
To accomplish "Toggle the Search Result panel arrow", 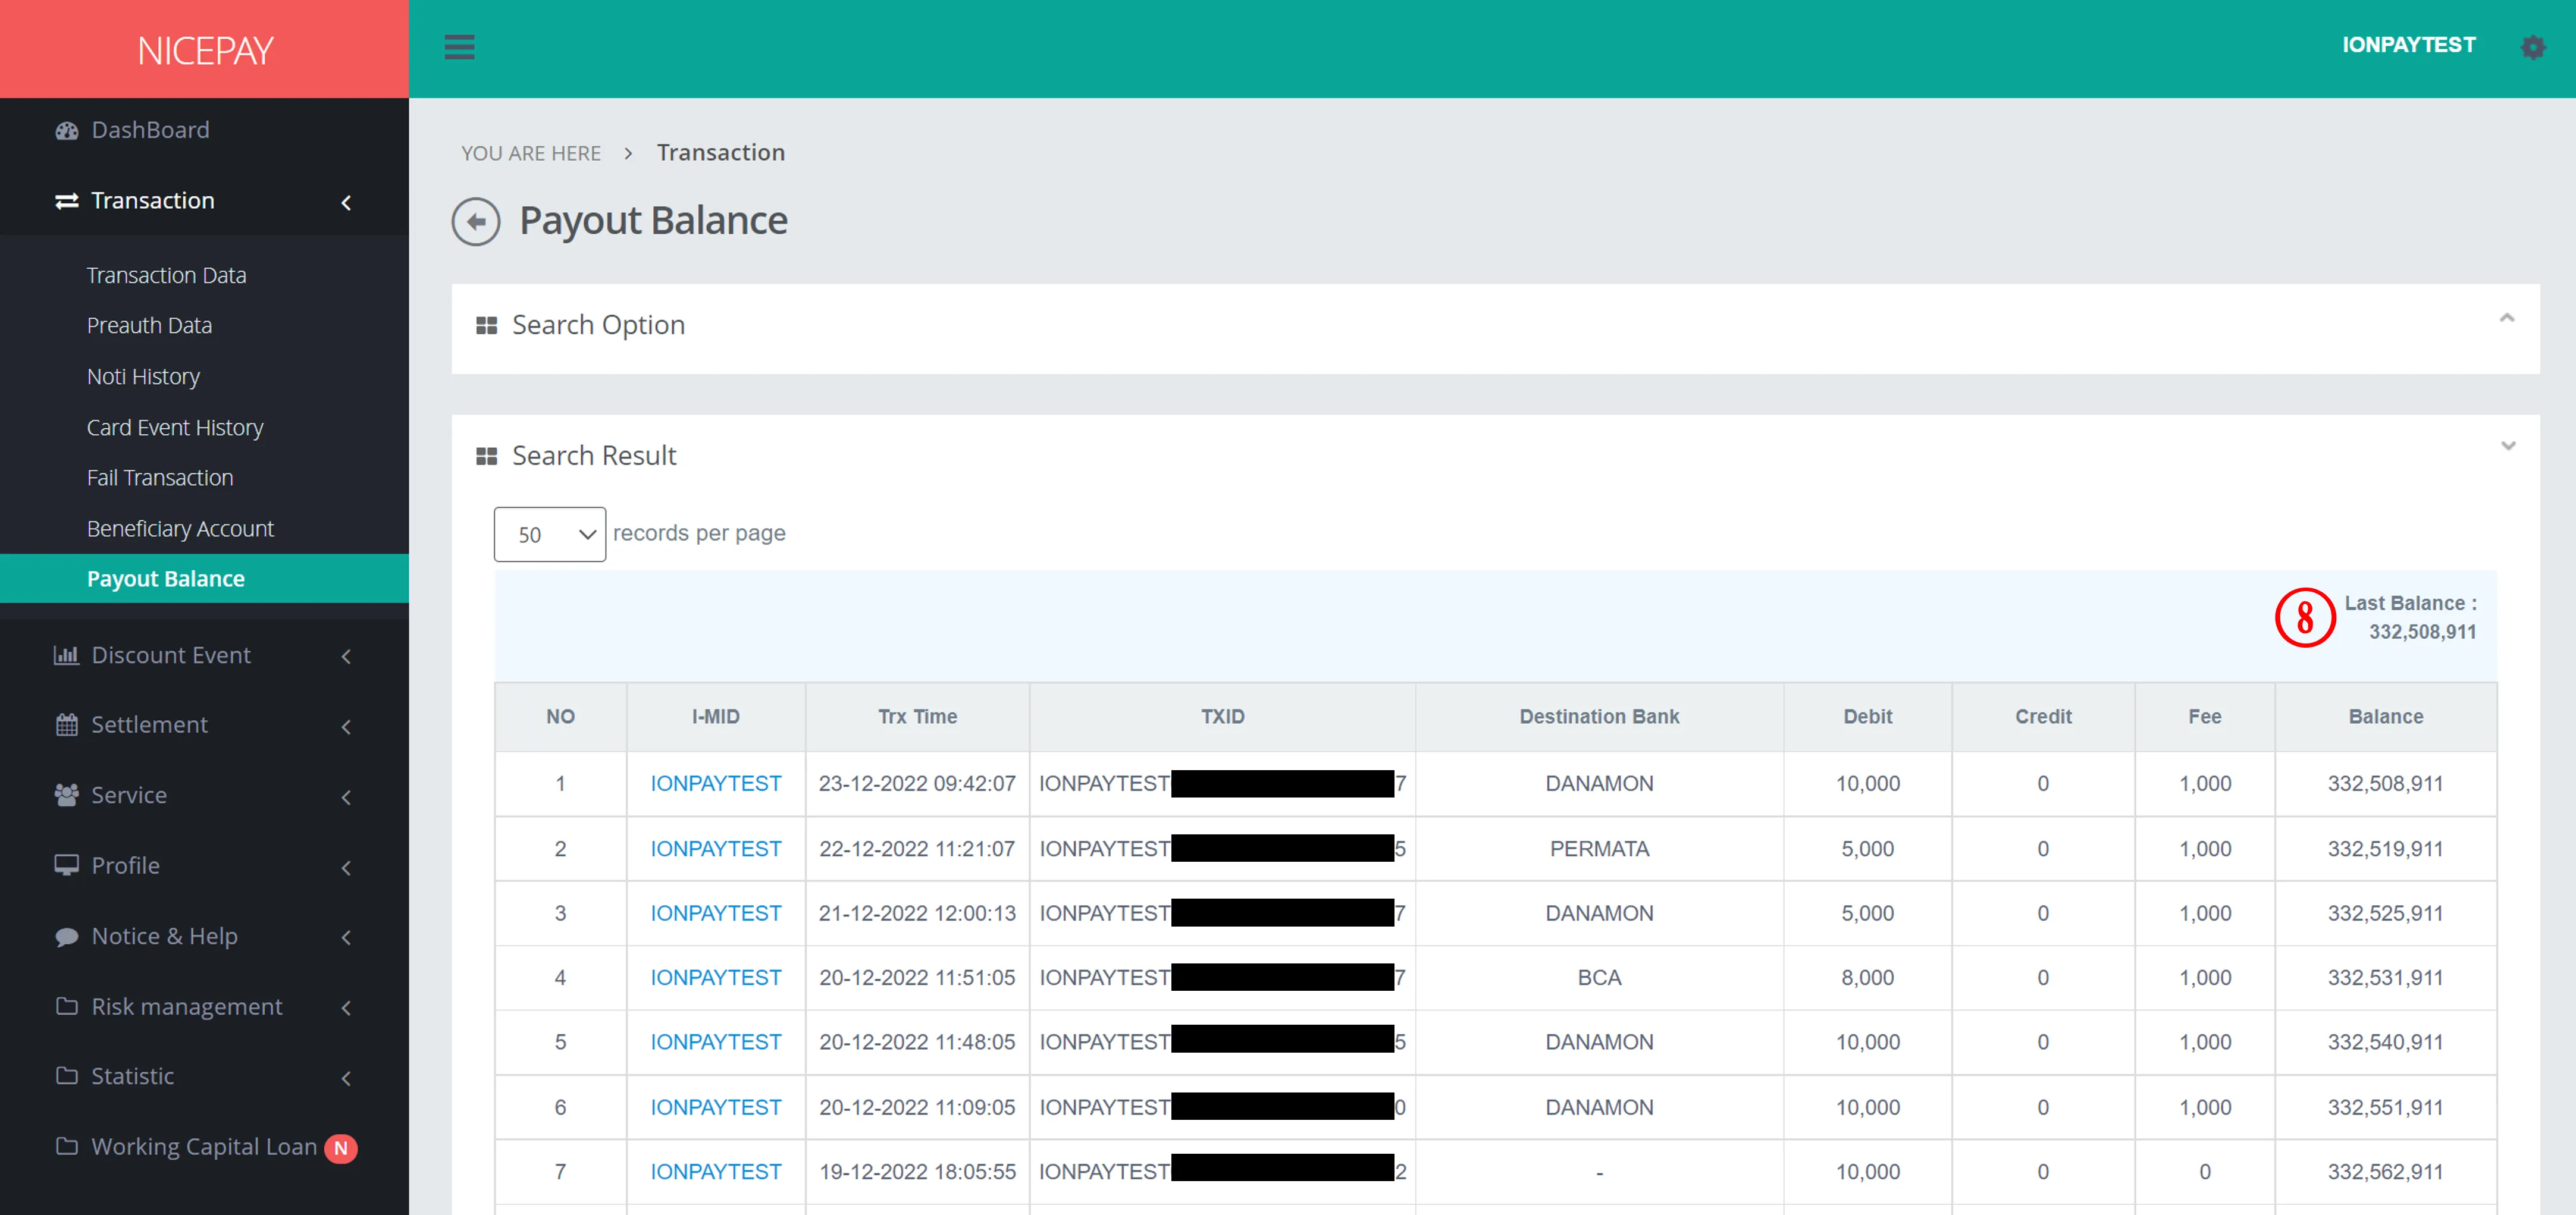I will (2507, 446).
